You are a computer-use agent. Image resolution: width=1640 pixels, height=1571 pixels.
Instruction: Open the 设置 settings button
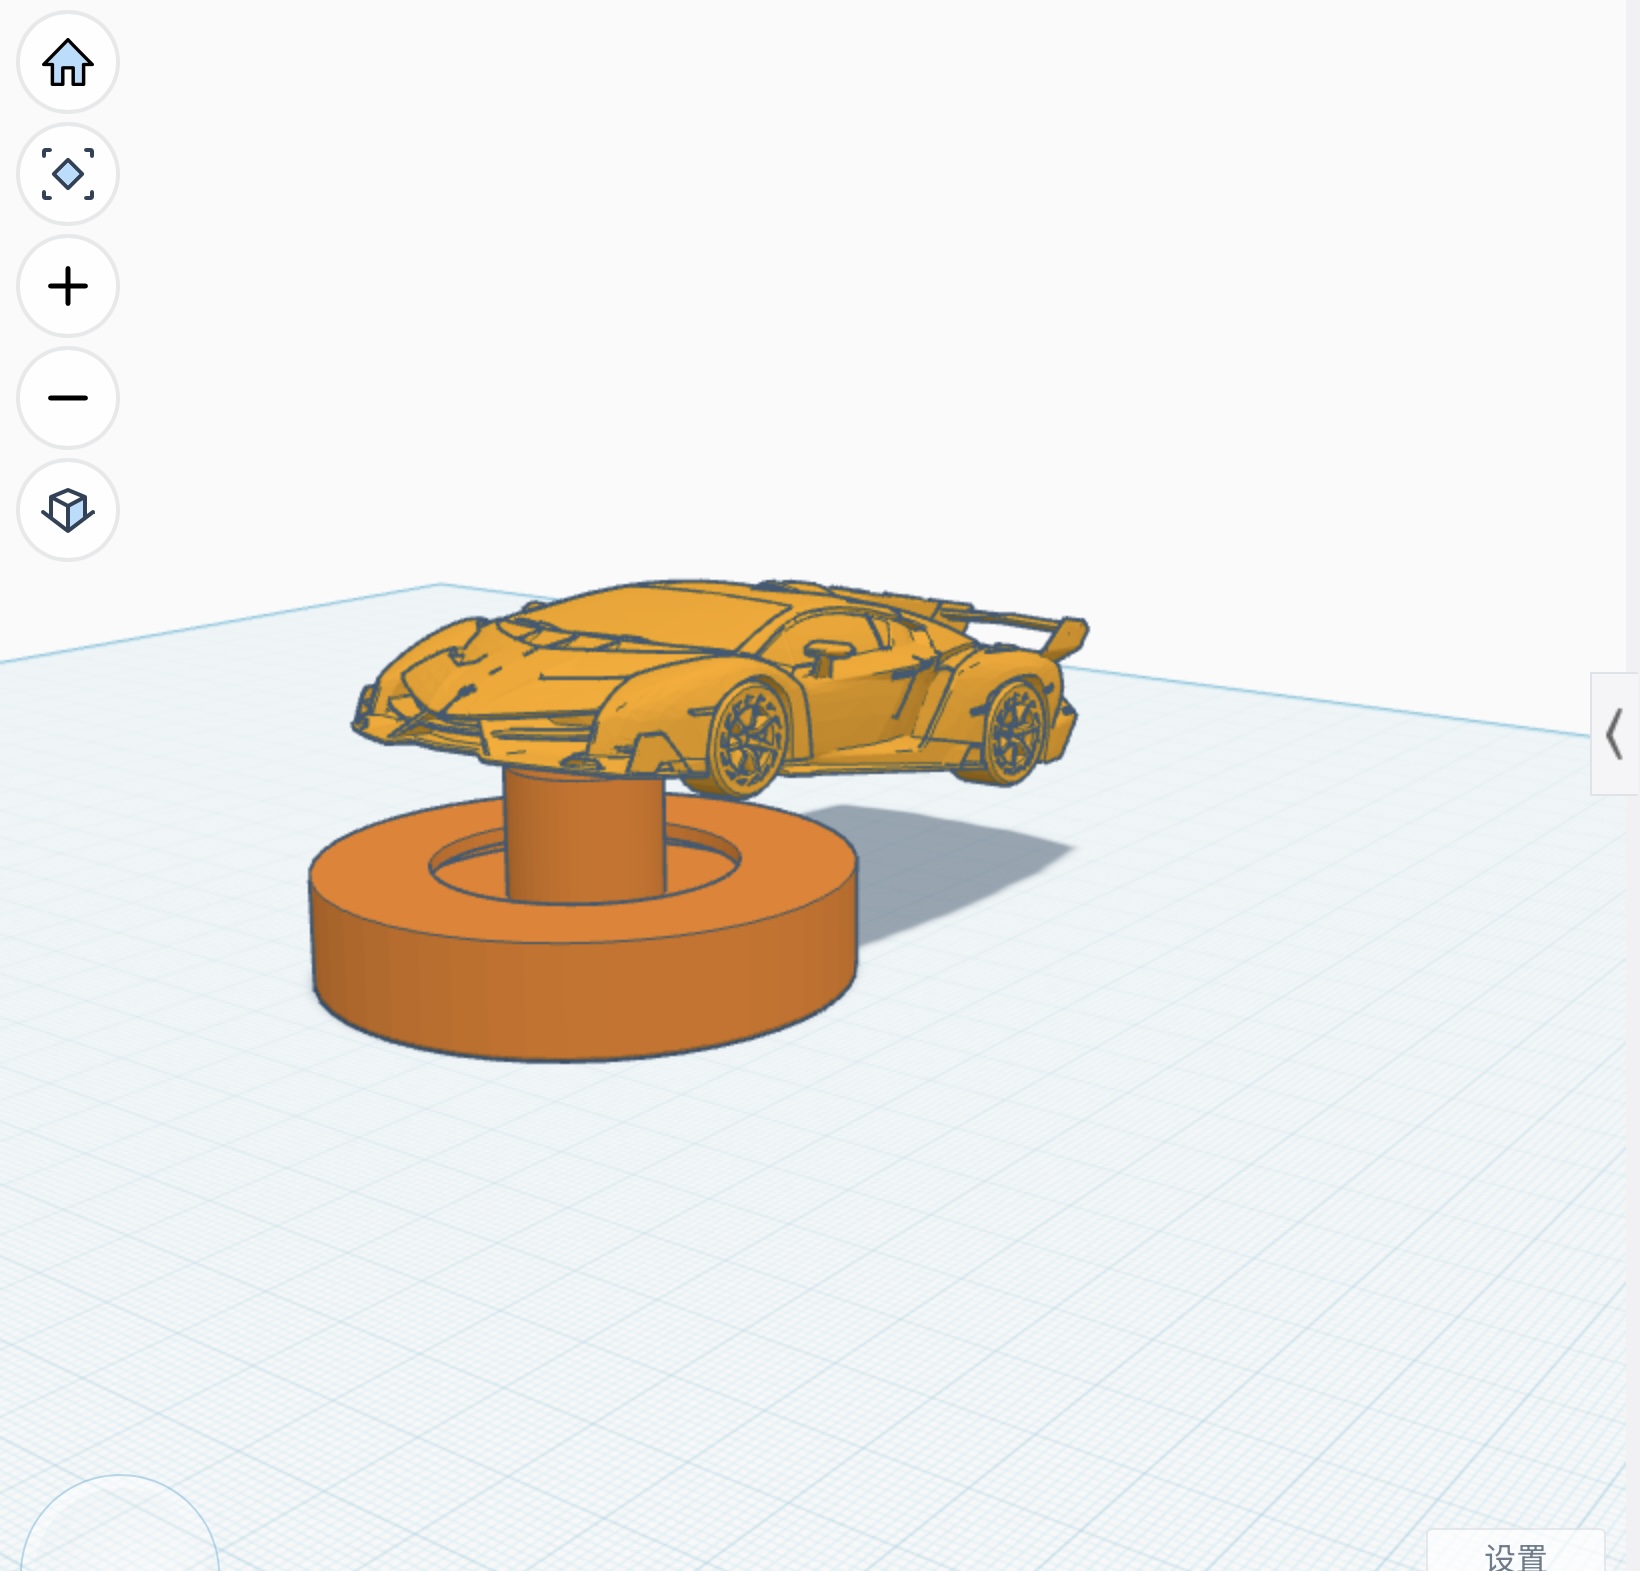1515,1552
